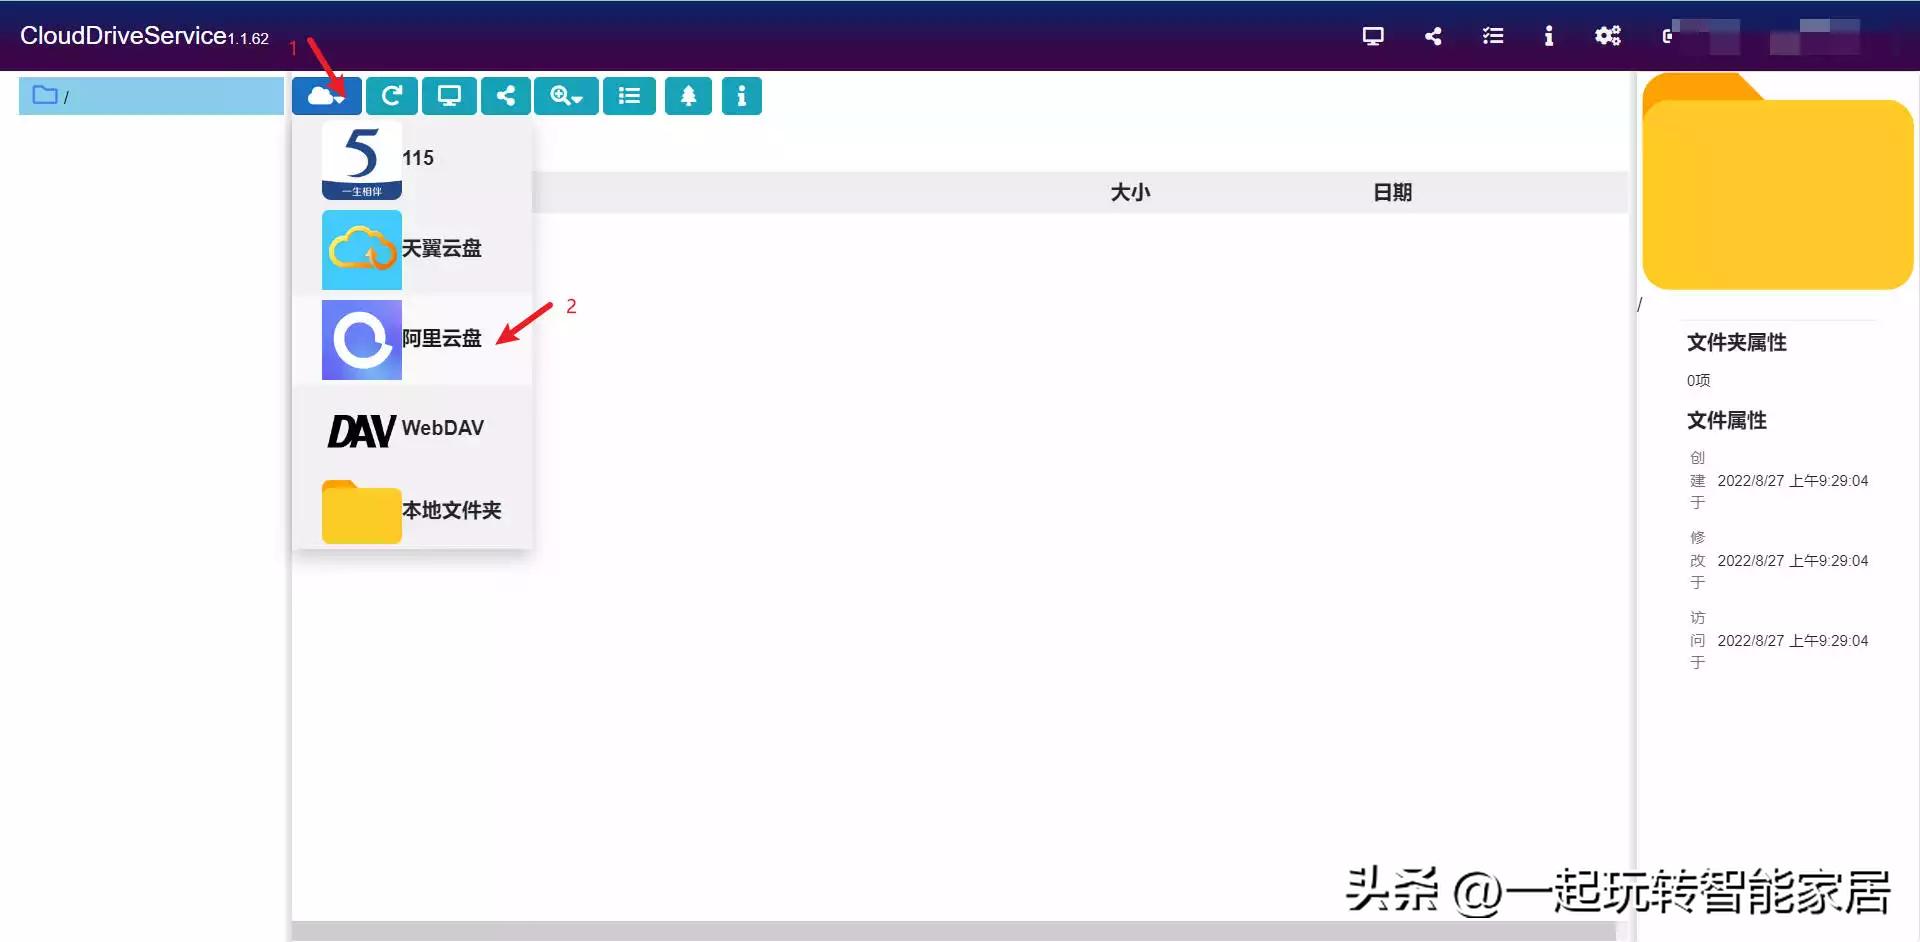
Task: Open the search dropdown in the toolbar
Action: pyautogui.click(x=566, y=96)
